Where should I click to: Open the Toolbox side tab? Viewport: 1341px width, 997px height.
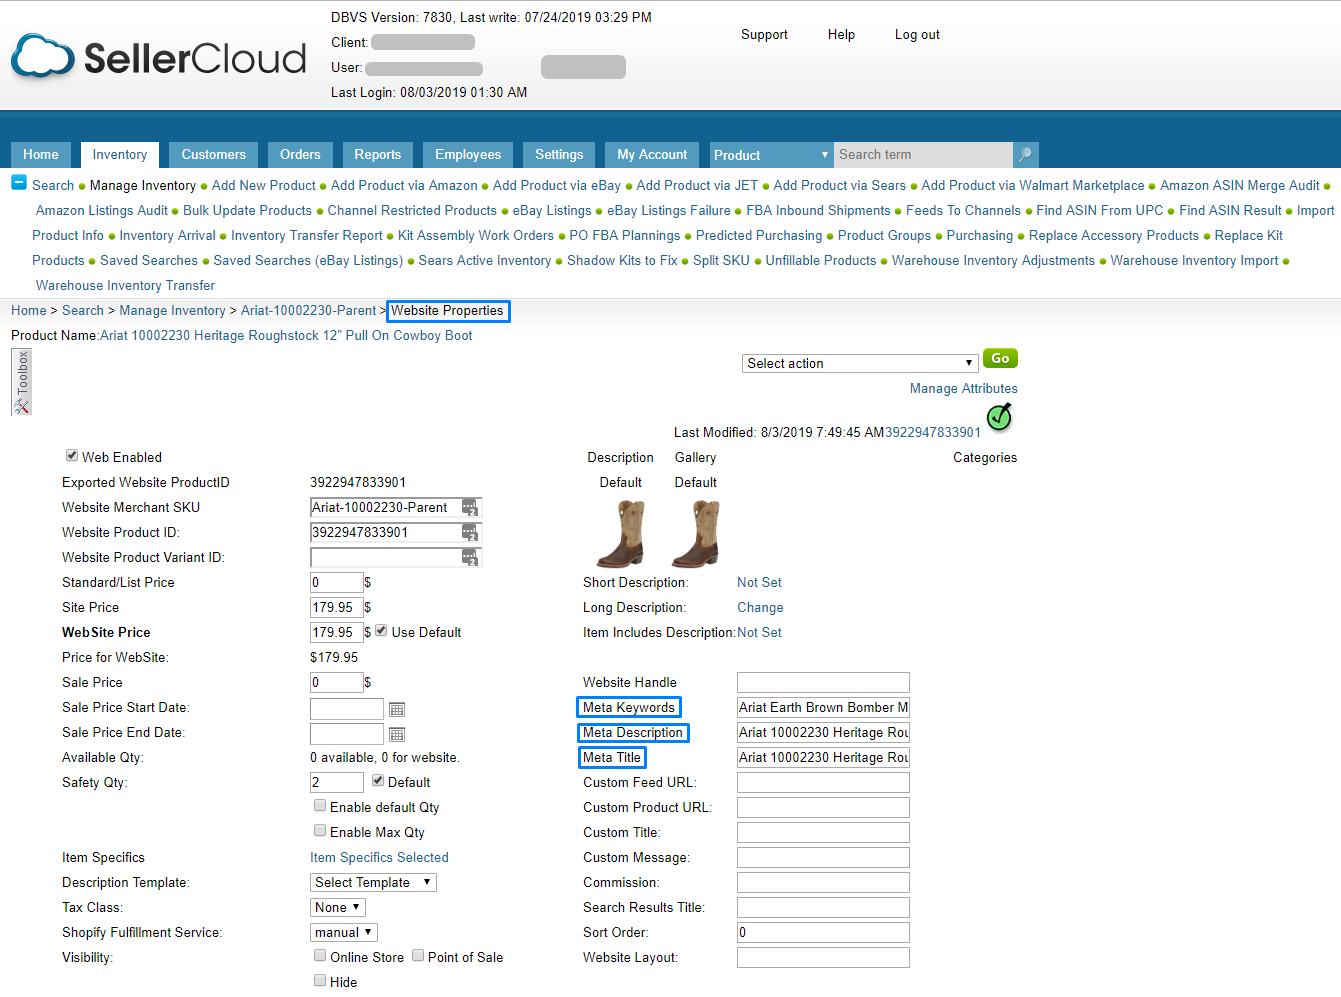click(x=21, y=381)
